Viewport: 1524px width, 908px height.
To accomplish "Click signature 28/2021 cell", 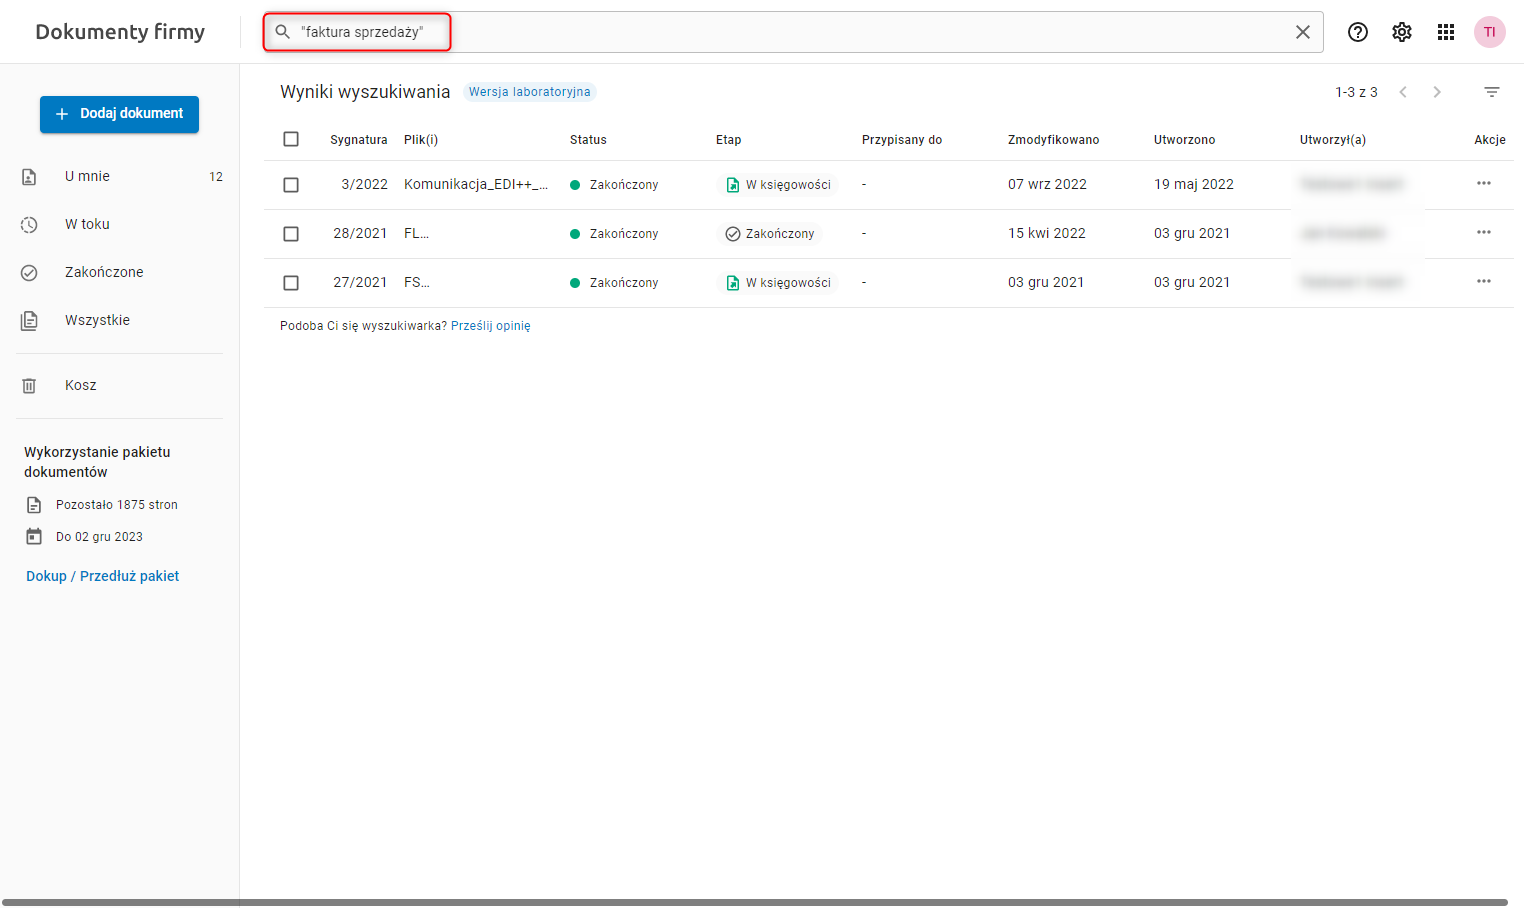I will [360, 234].
